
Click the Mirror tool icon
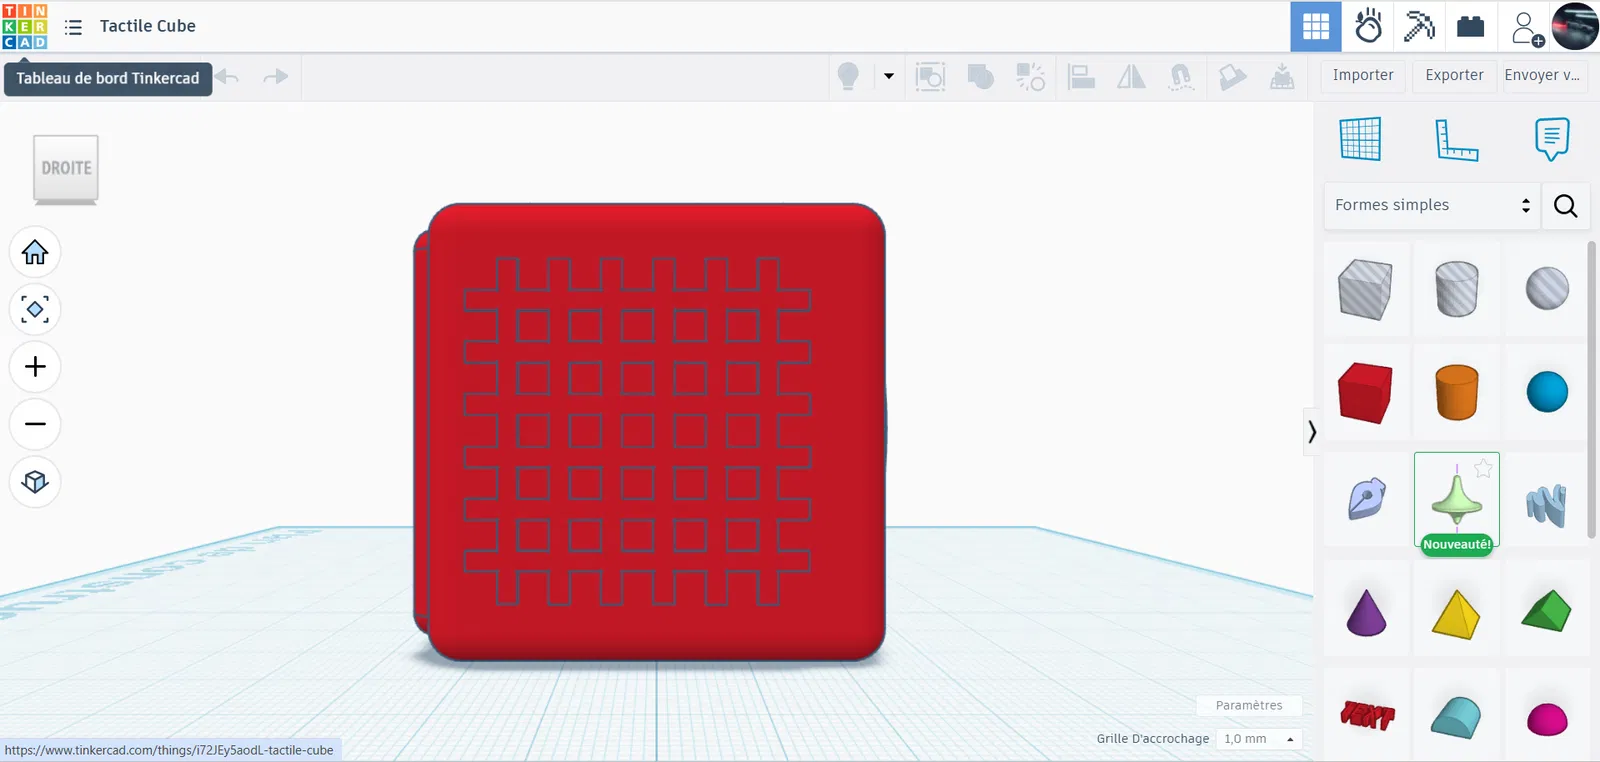pos(1131,76)
